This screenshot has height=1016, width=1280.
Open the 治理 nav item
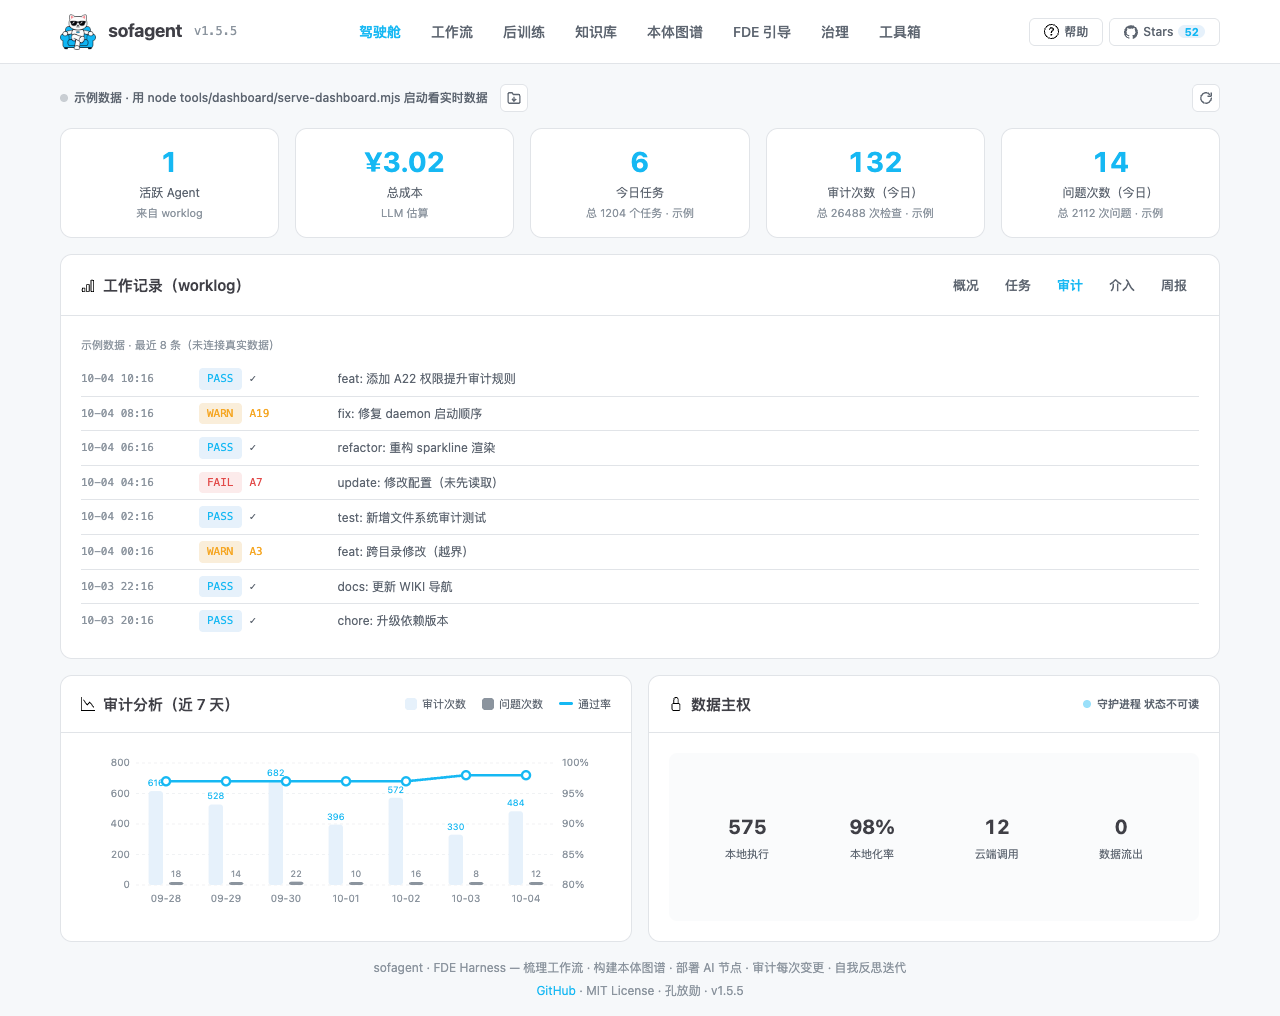(x=835, y=32)
